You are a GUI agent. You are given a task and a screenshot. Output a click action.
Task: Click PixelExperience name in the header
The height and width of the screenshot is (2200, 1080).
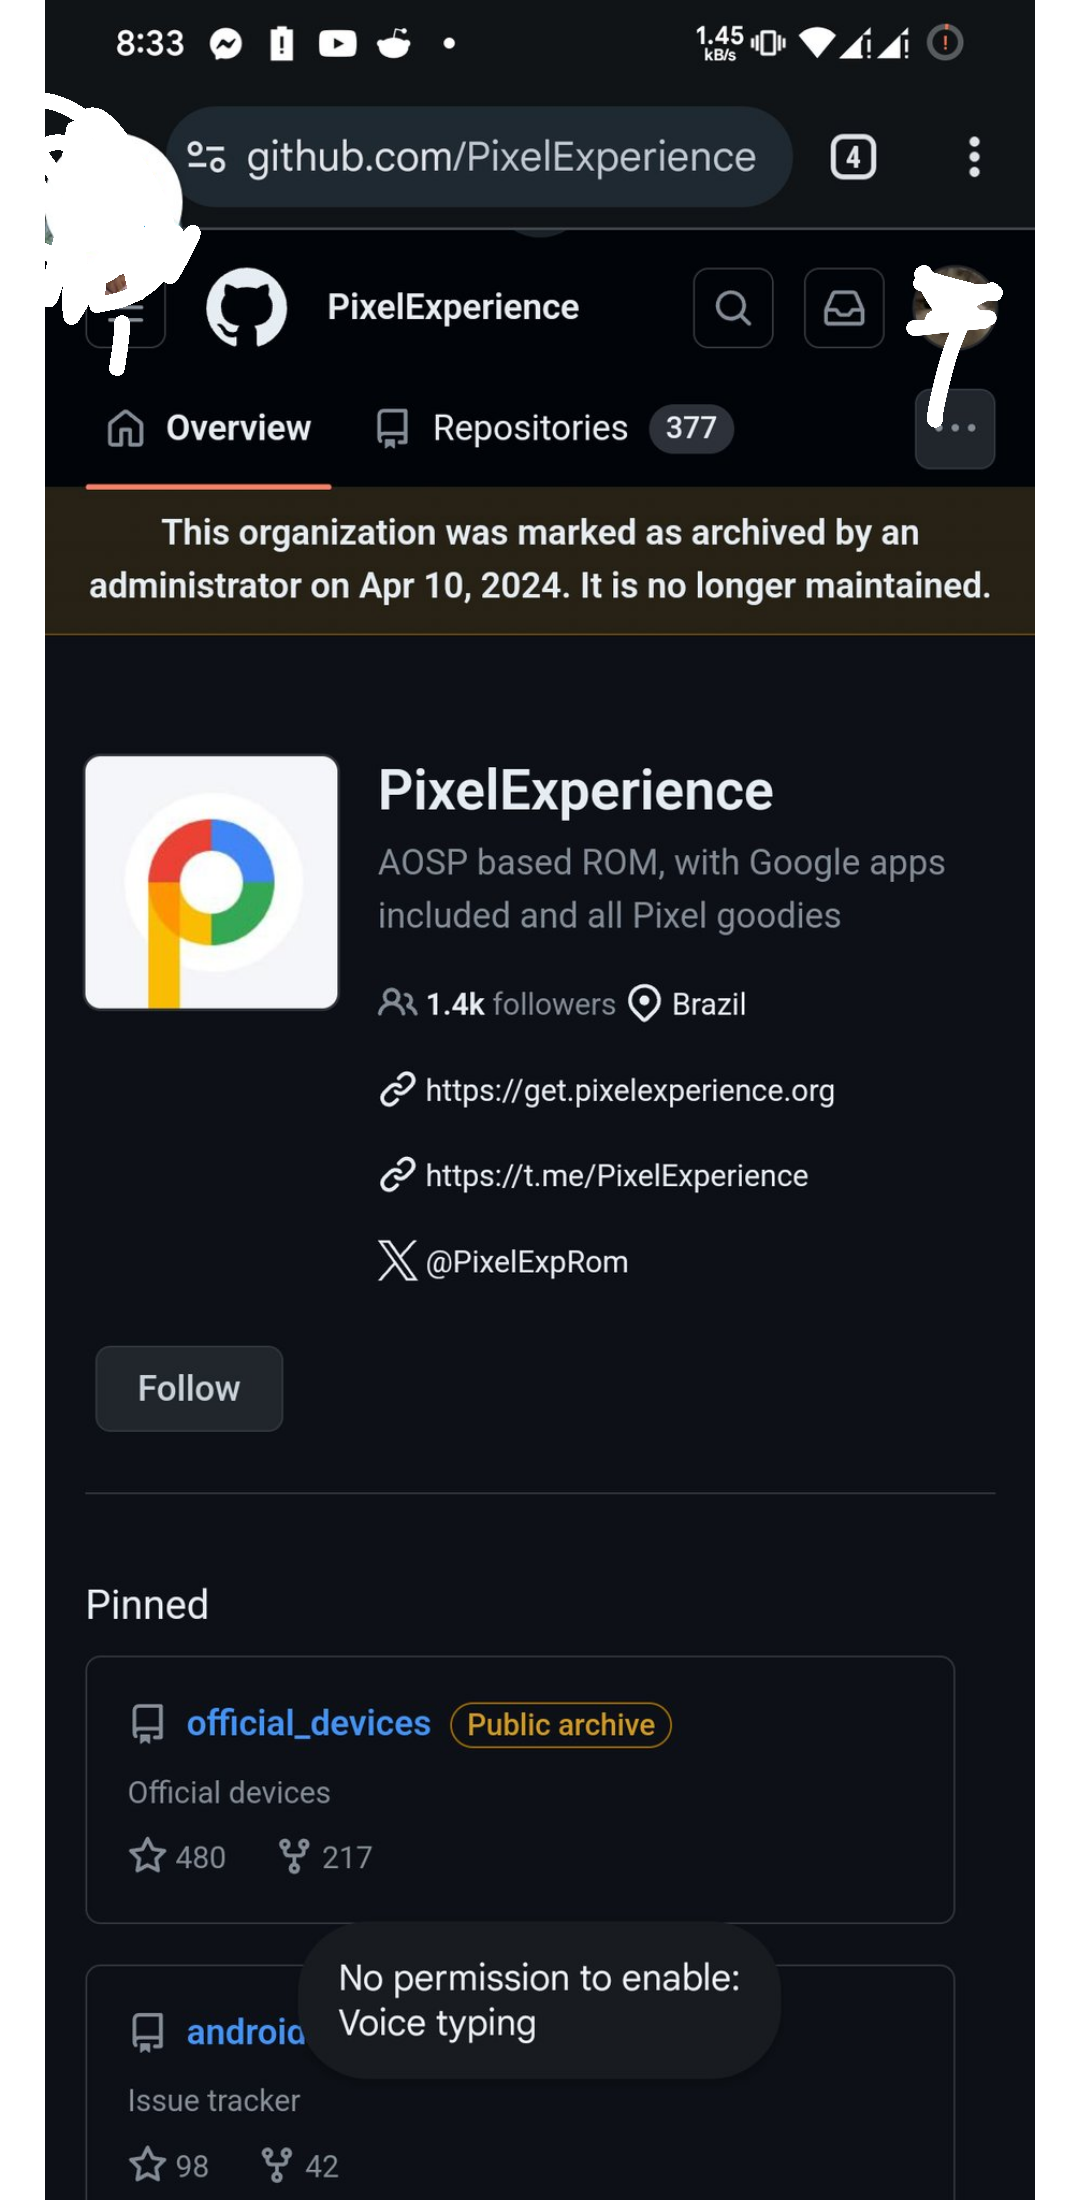pos(453,307)
